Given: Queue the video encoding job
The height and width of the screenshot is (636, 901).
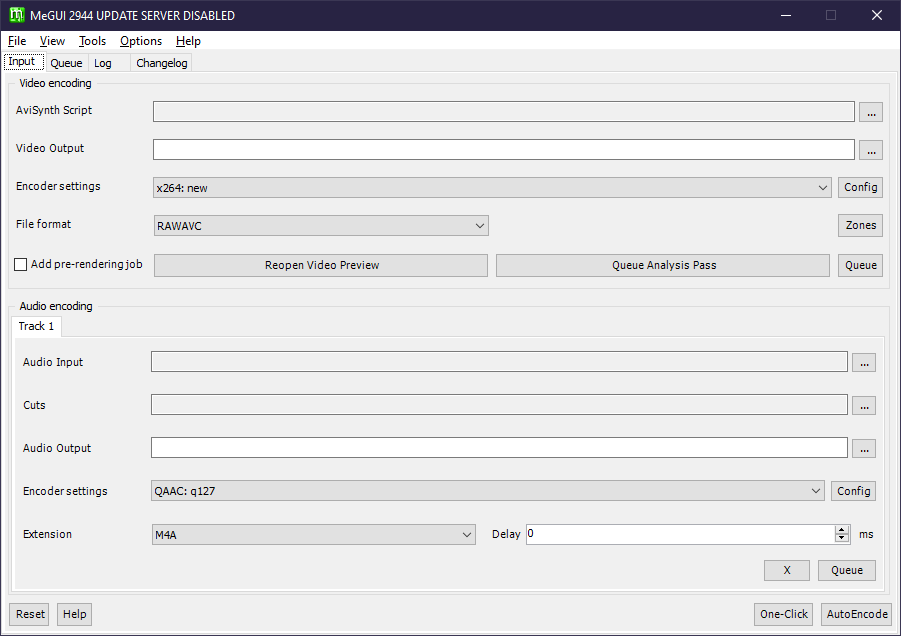Looking at the screenshot, I should pyautogui.click(x=860, y=265).
